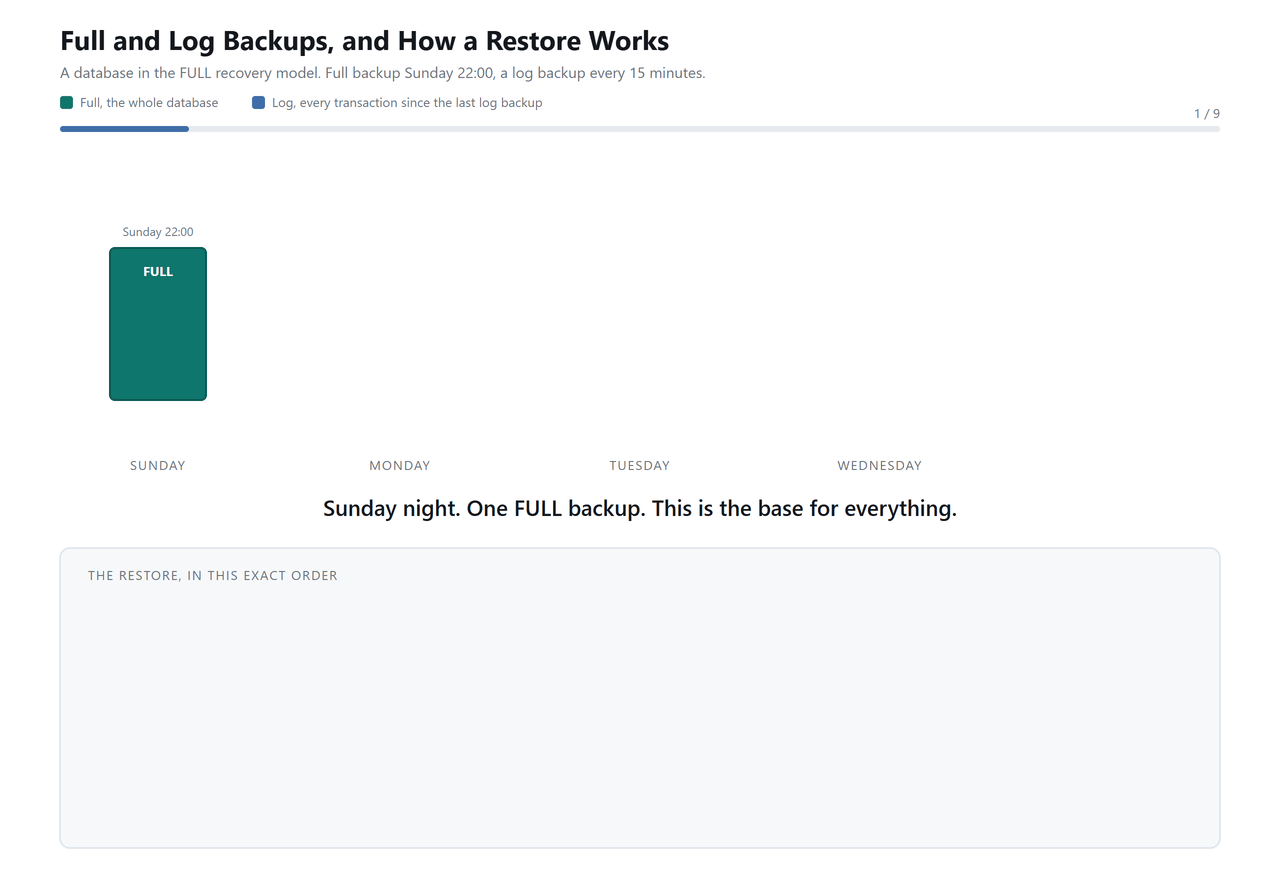Click the "Sunday night. One FULL backup" caption
This screenshot has height=880, width=1280.
click(x=640, y=508)
